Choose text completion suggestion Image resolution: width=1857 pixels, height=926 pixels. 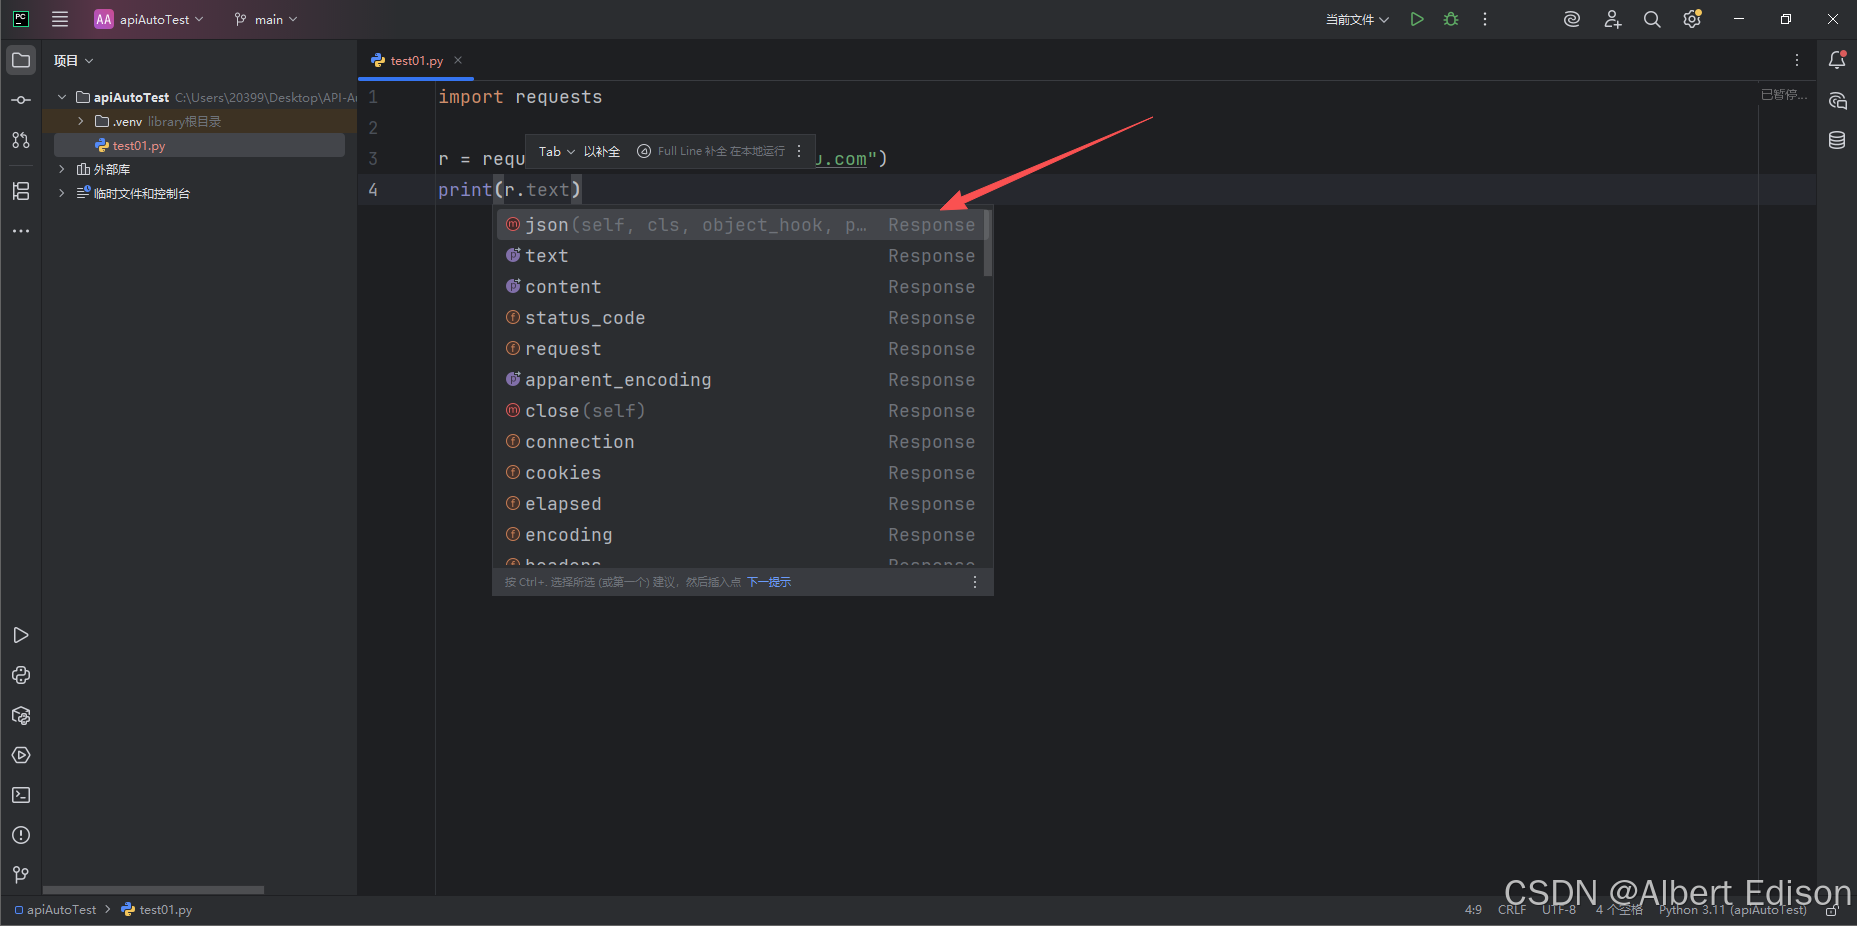click(740, 256)
